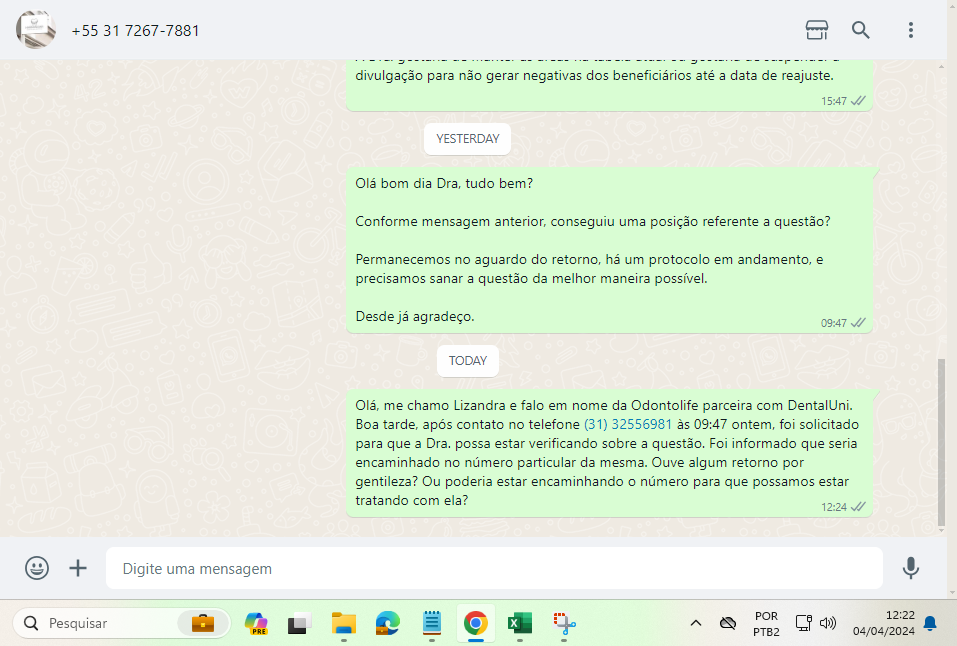The width and height of the screenshot is (957, 646).
Task: Open the business catalog storefront icon
Action: click(816, 30)
